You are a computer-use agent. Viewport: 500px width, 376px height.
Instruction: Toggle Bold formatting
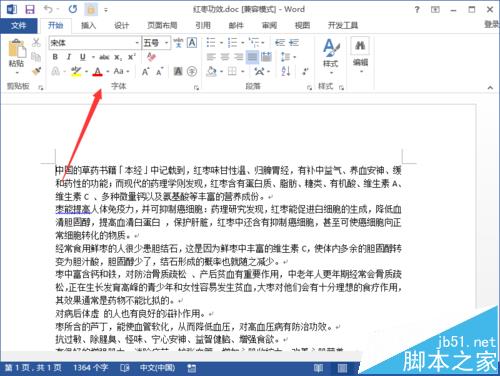coord(55,57)
